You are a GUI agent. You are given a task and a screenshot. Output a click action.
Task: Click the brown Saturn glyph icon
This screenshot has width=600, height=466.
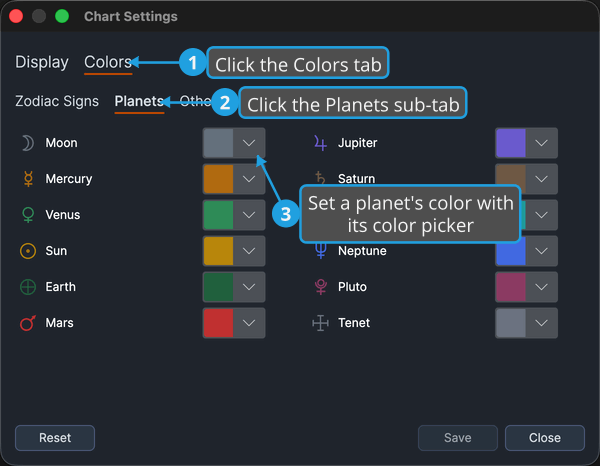(320, 178)
